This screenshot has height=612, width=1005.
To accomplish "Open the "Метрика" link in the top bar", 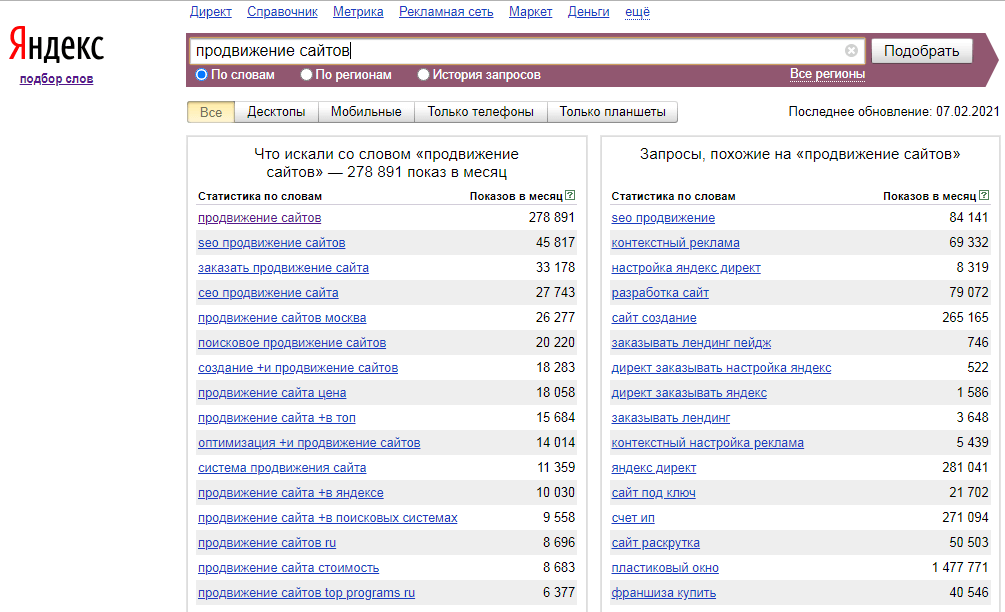I will 358,12.
